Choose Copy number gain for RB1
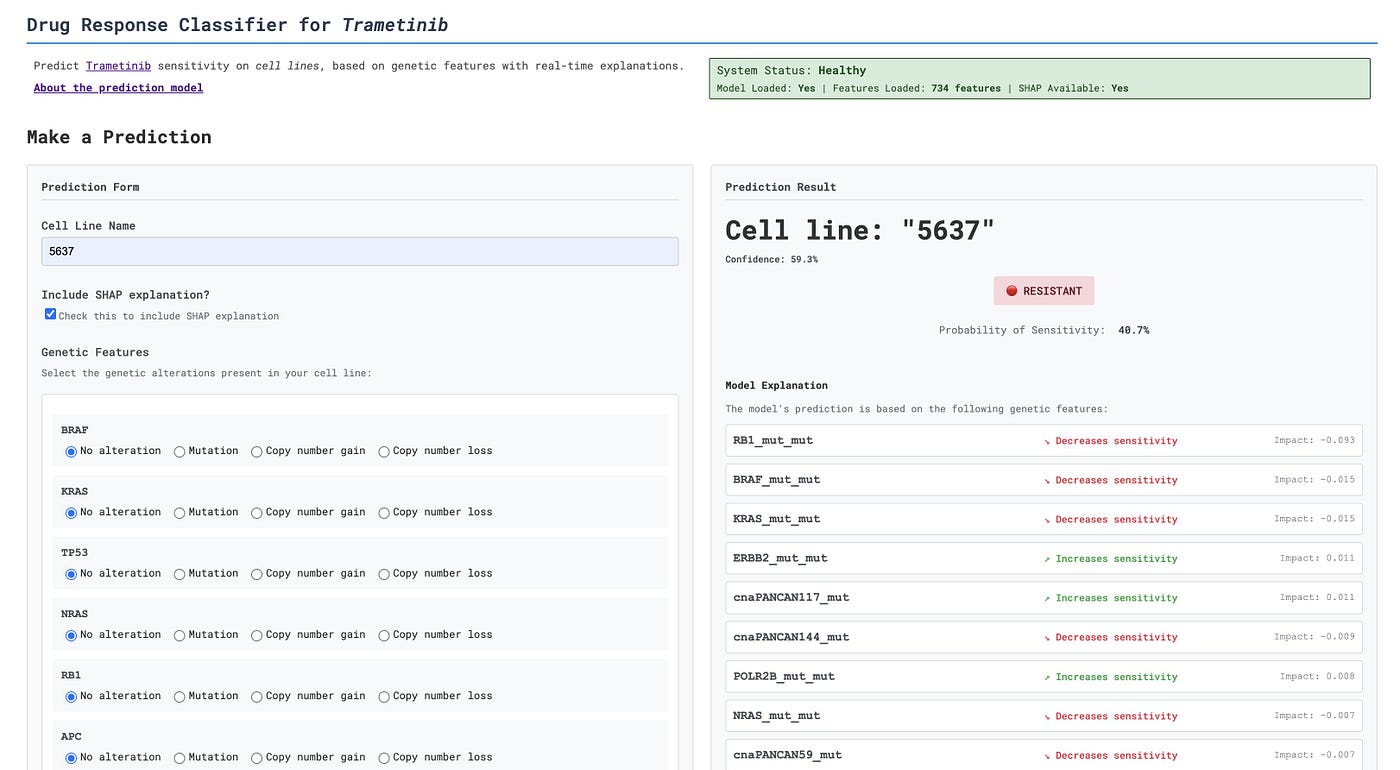Viewport: 1400px width, 770px height. point(257,697)
